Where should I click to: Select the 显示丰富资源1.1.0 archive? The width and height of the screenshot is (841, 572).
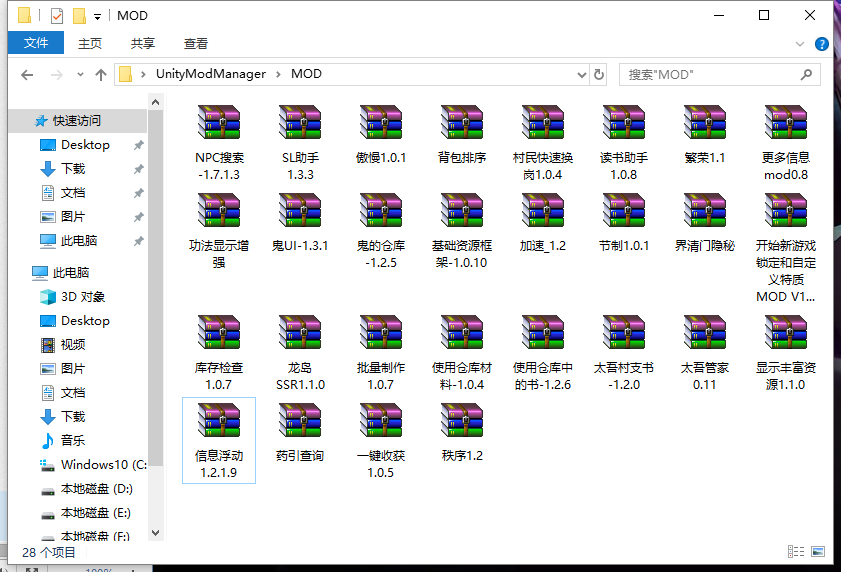[x=786, y=353]
